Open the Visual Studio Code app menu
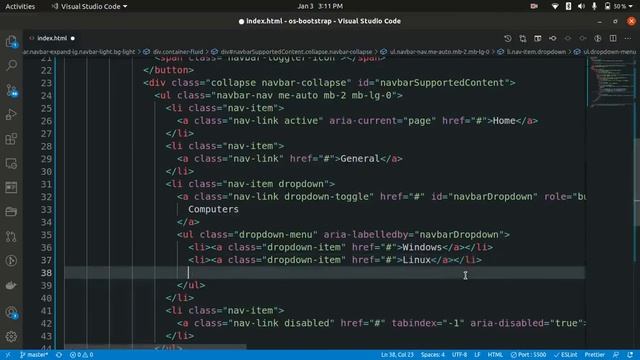 pyautogui.click(x=89, y=6)
